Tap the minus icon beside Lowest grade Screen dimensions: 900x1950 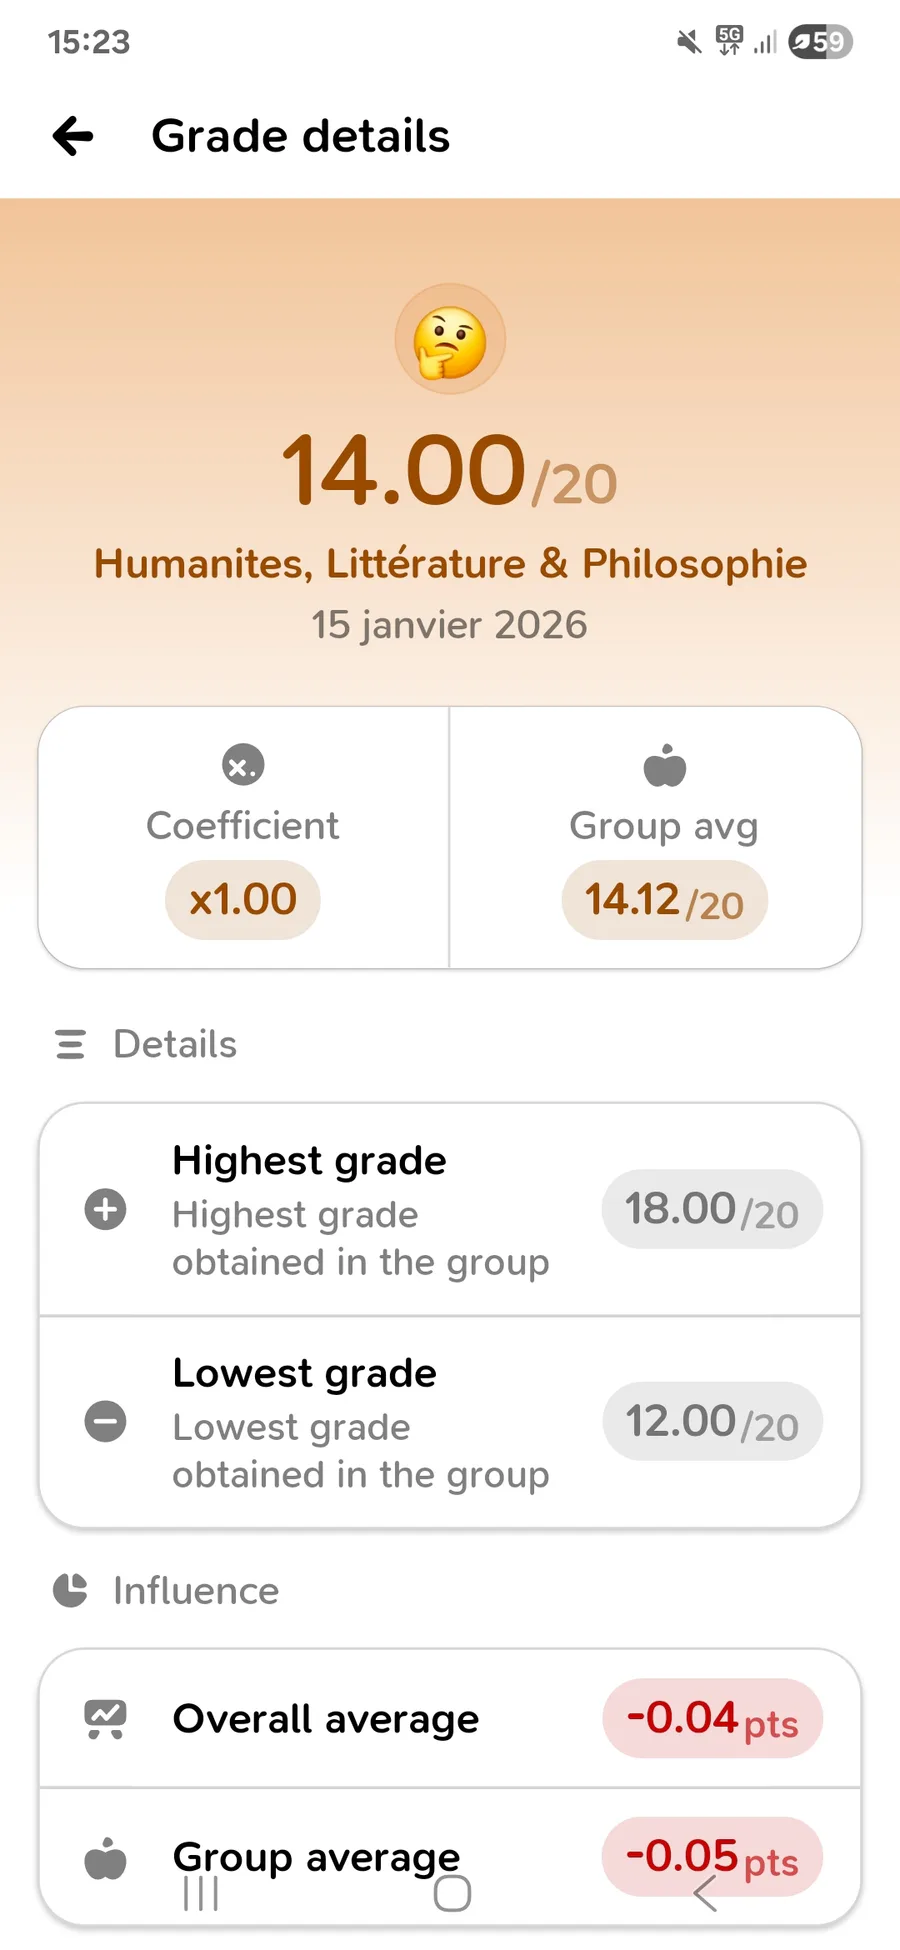(x=105, y=1421)
